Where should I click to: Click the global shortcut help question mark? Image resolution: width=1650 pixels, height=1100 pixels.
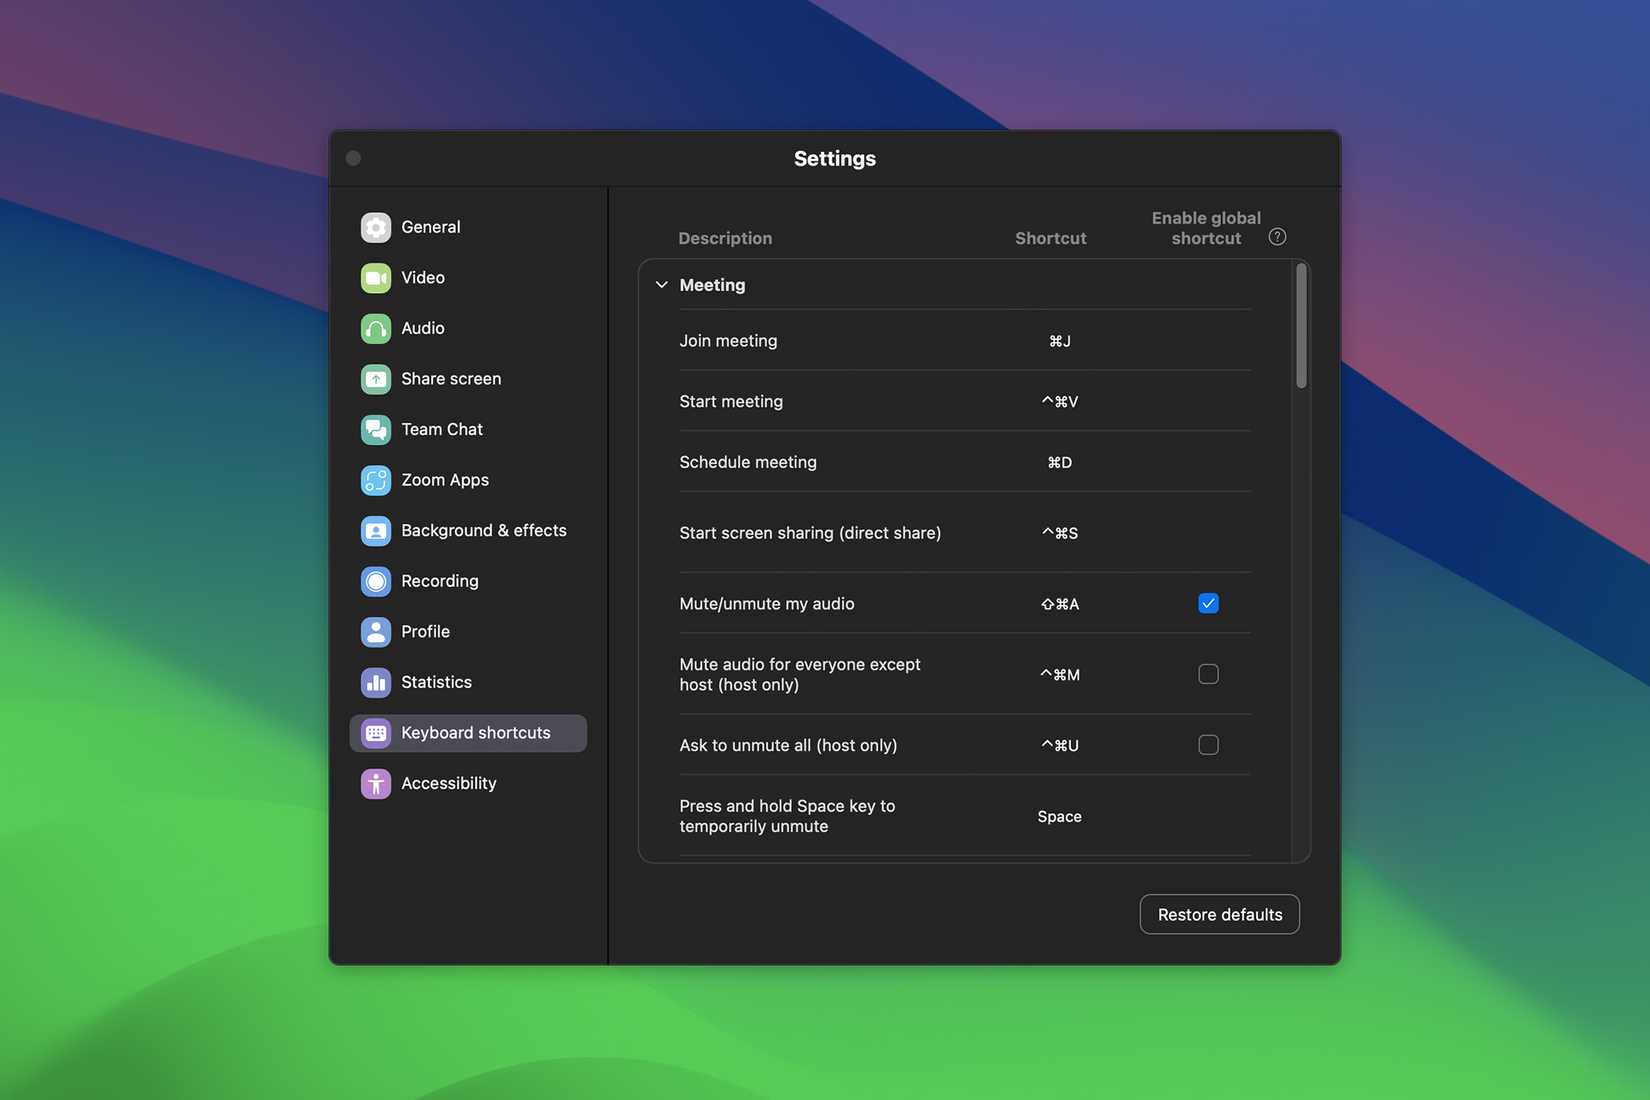1277,237
